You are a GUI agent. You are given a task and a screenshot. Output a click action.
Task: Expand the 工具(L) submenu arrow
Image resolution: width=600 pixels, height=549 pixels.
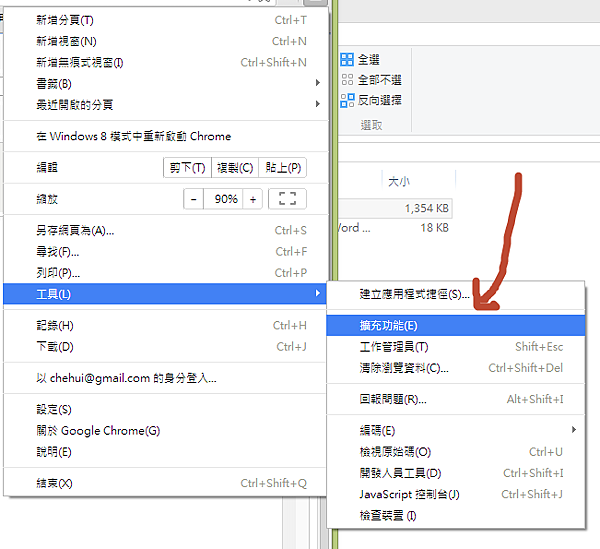coord(317,293)
